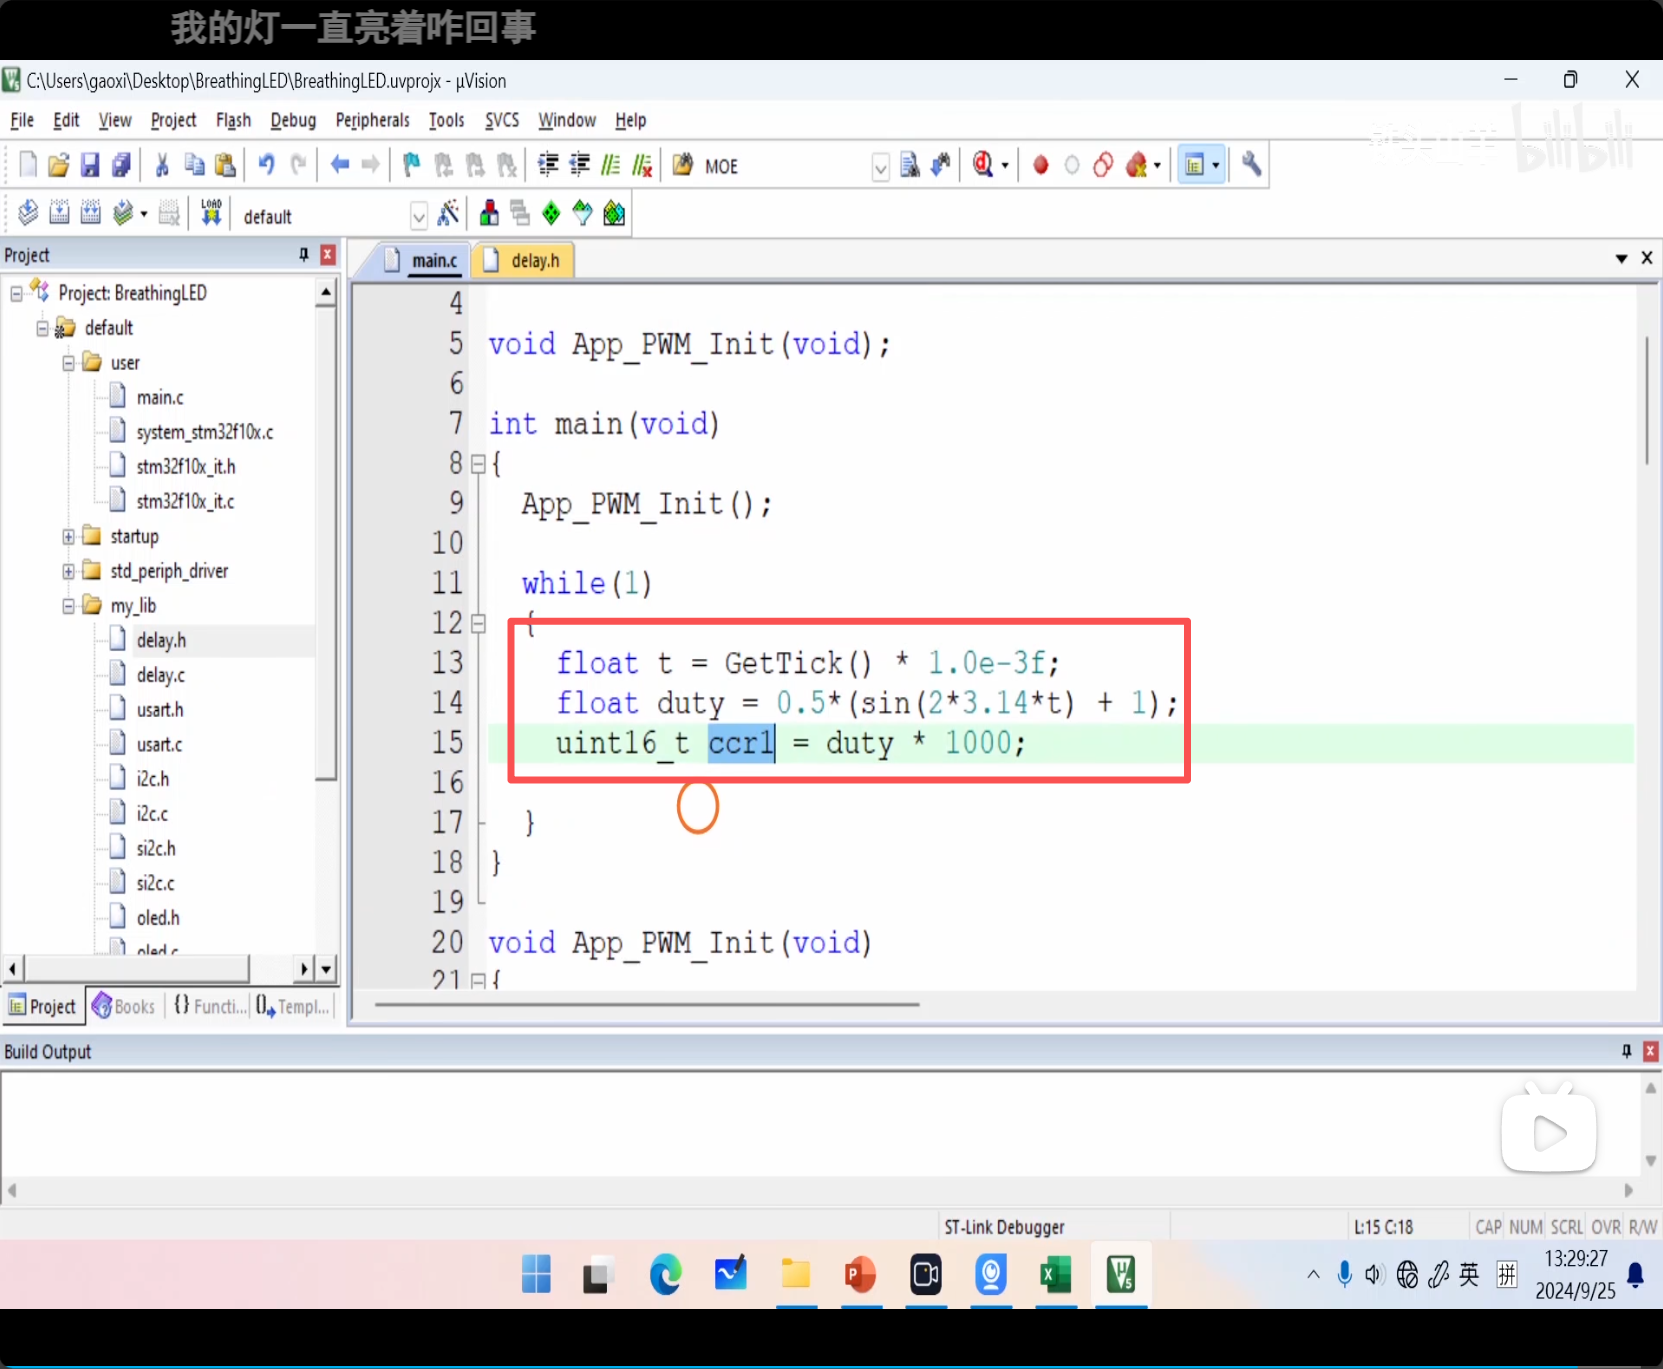
Task: Open Options for Target magic wand icon
Action: pos(449,212)
